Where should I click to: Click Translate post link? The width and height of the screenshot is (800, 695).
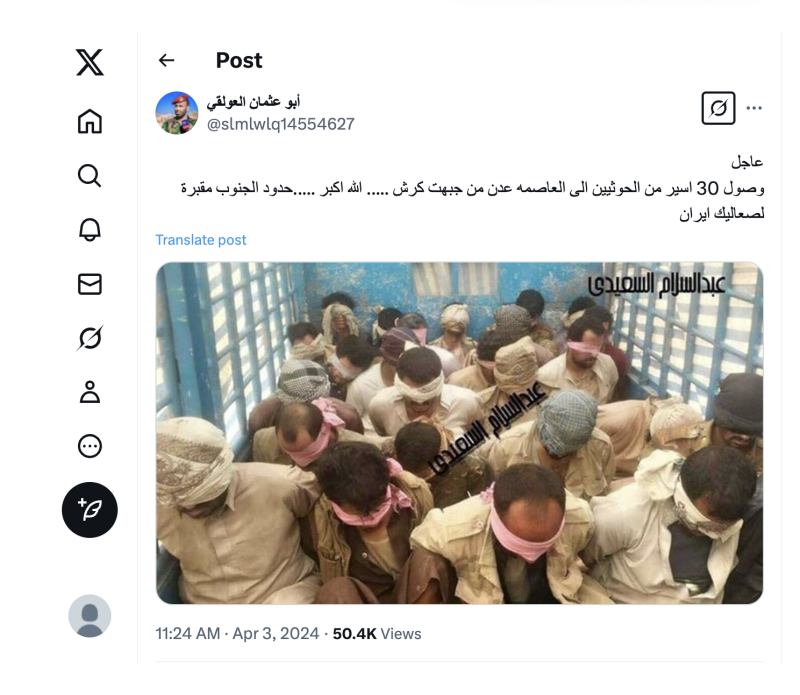[201, 240]
